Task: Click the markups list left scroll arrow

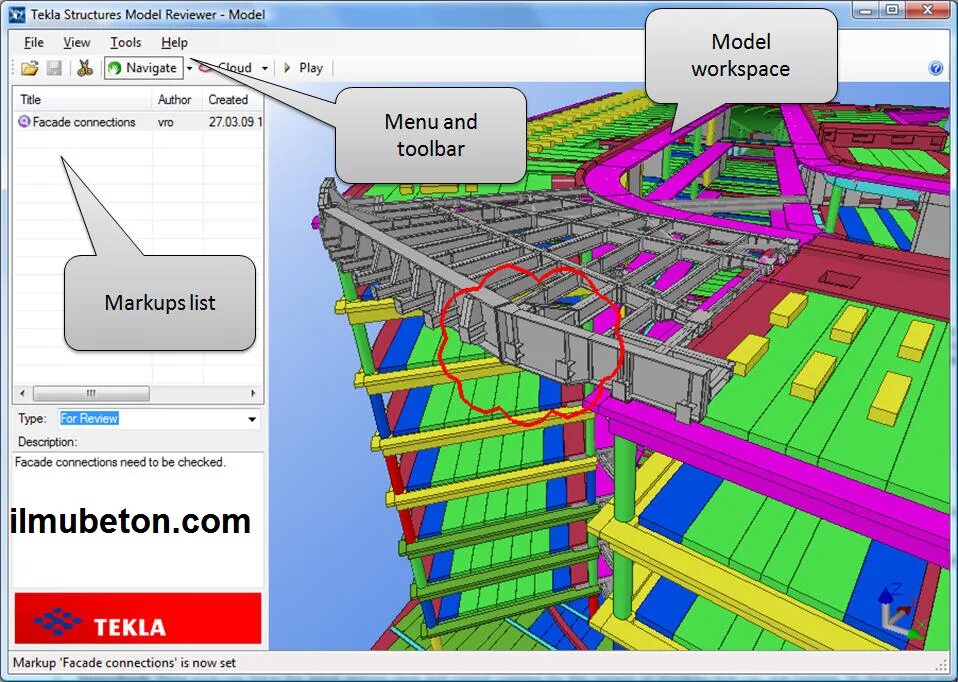Action: pyautogui.click(x=23, y=393)
